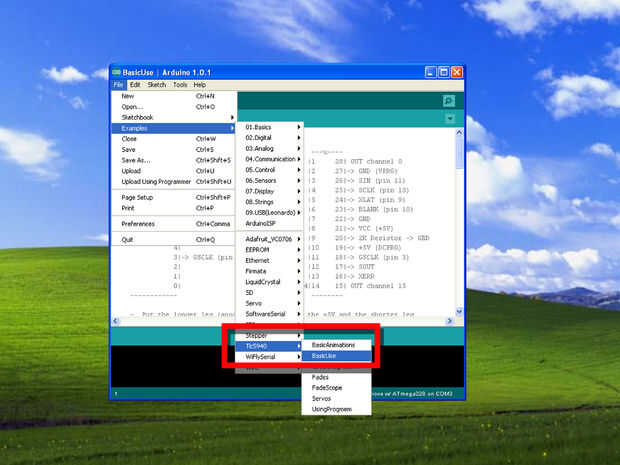Image resolution: width=620 pixels, height=465 pixels.
Task: Choose Close from the File menu
Action: click(x=174, y=139)
